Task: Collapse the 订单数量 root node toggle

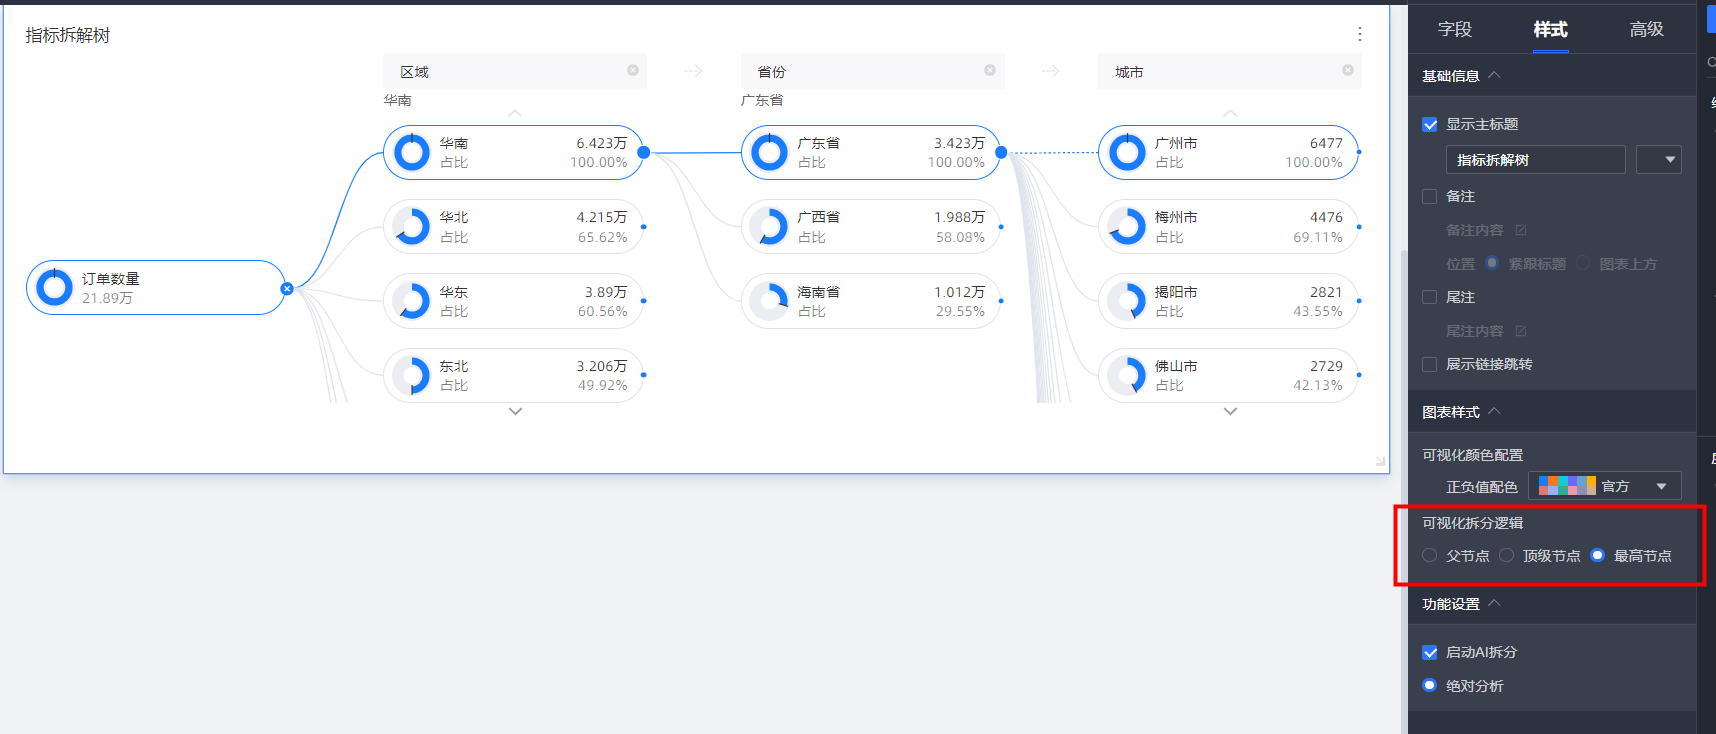Action: [x=287, y=288]
